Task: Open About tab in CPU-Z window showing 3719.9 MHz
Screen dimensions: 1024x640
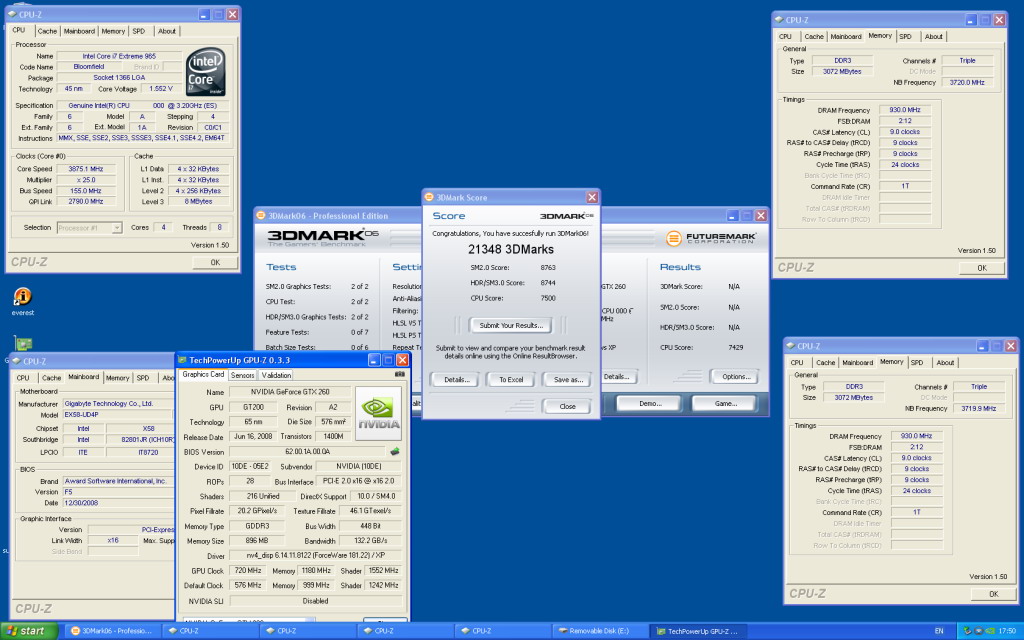Action: click(945, 362)
